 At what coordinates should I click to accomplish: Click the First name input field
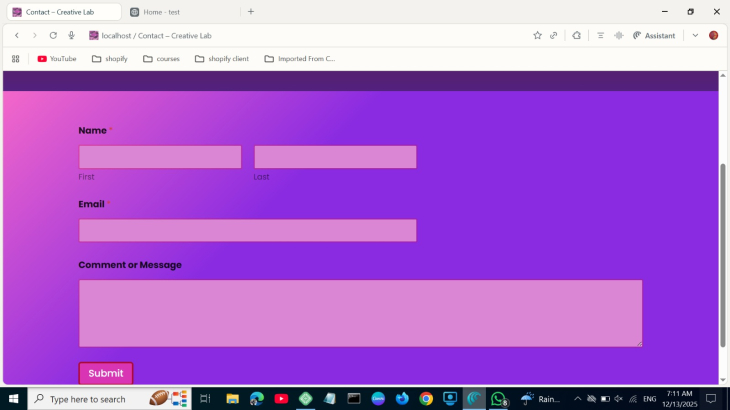[160, 157]
